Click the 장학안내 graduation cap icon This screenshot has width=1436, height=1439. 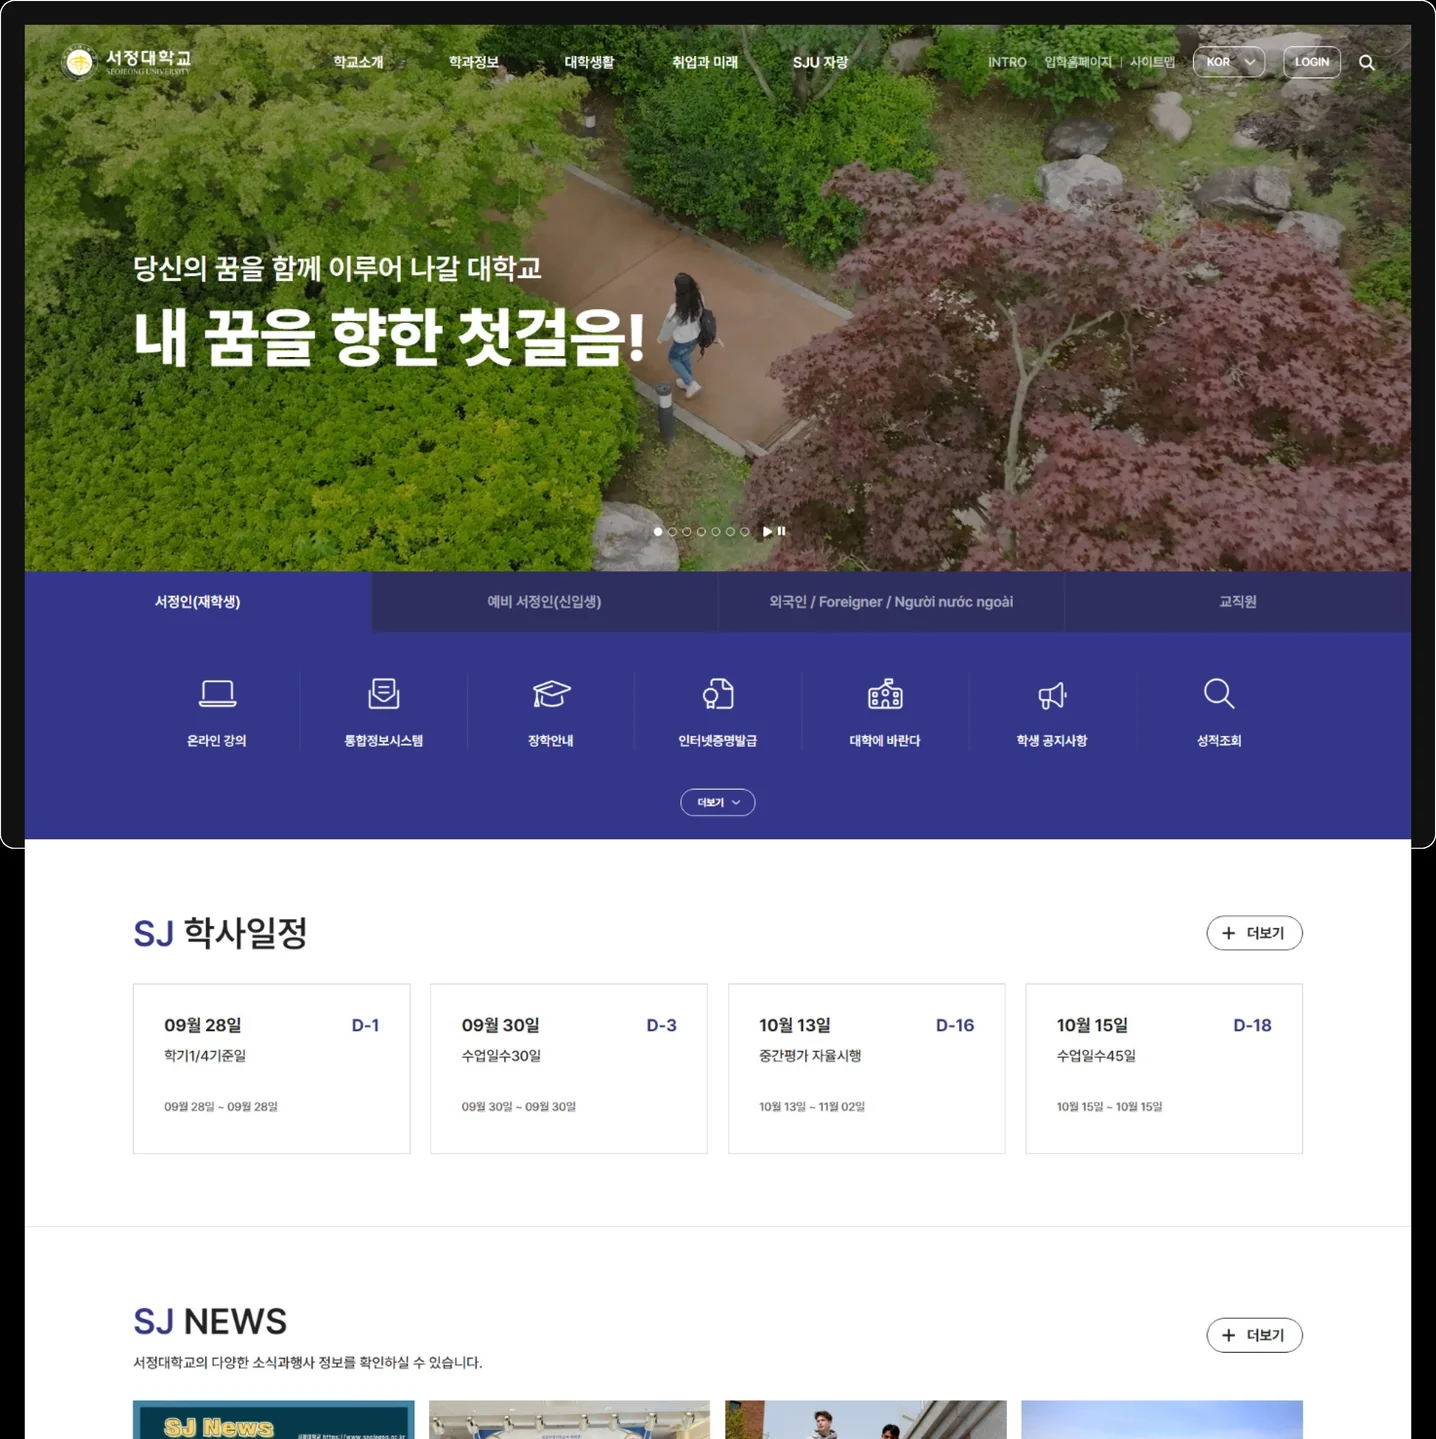(551, 693)
